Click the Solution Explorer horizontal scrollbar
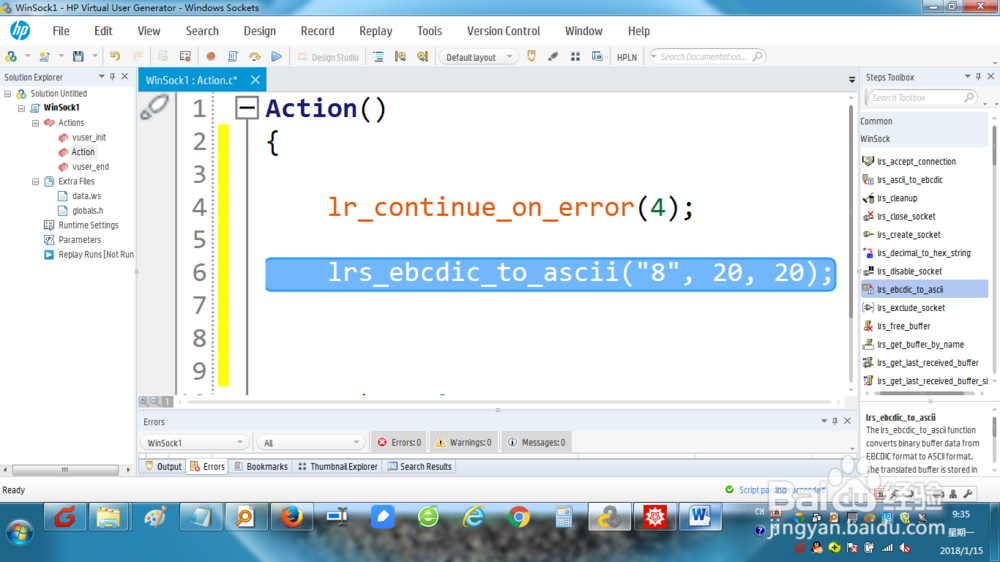The height and width of the screenshot is (562, 1000). [x=65, y=470]
